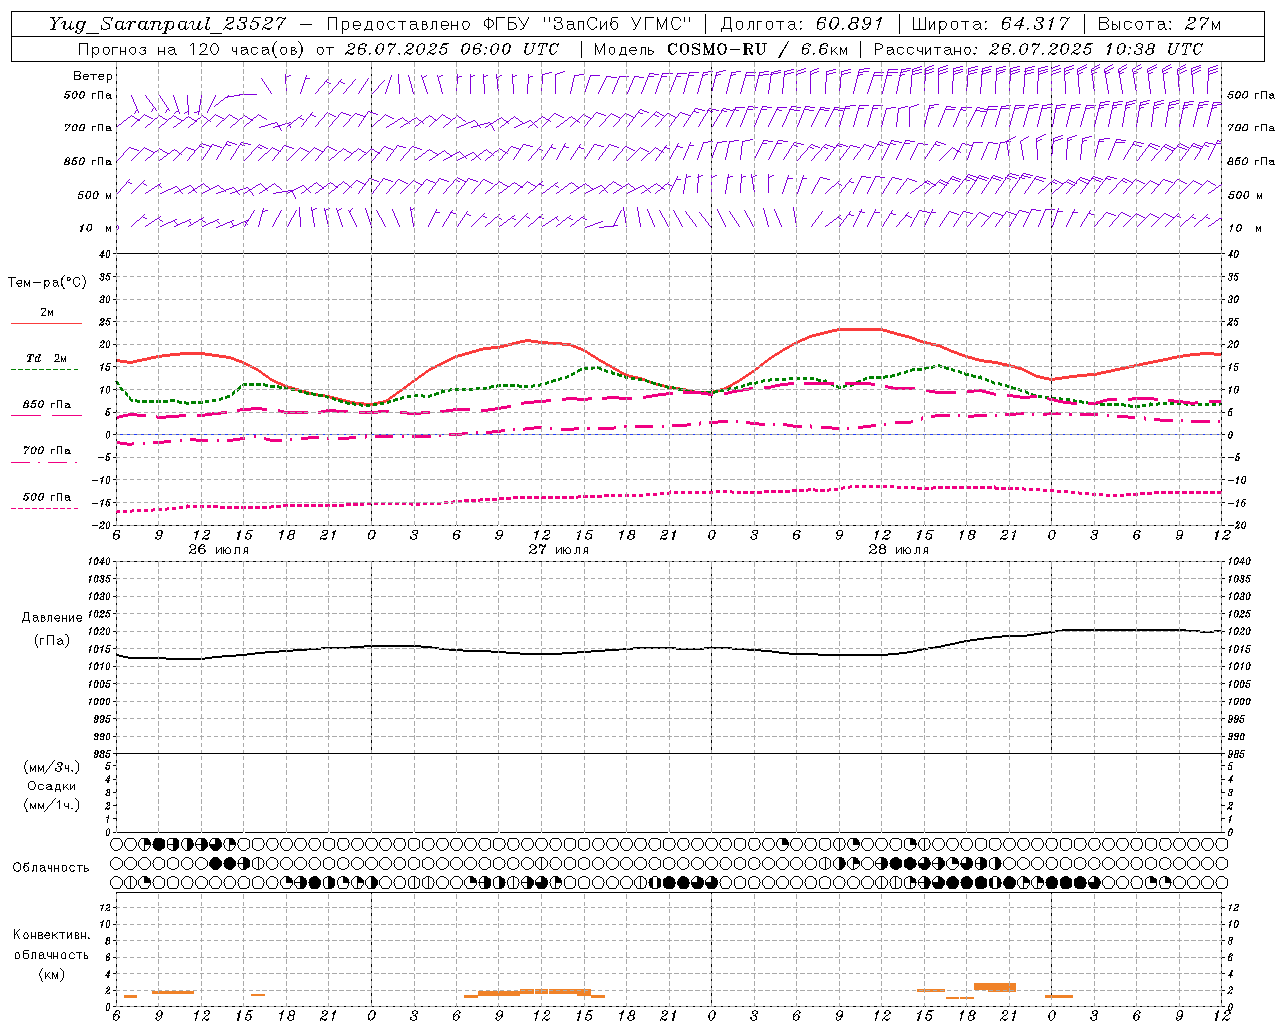Click the Тем-ра(°C) temperature label
1280x1024 pixels.
tap(47, 283)
